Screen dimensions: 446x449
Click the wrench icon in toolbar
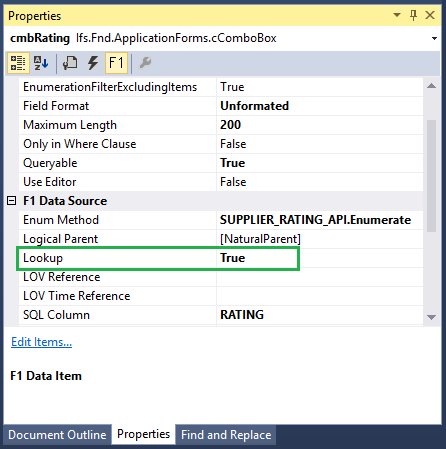(x=145, y=63)
